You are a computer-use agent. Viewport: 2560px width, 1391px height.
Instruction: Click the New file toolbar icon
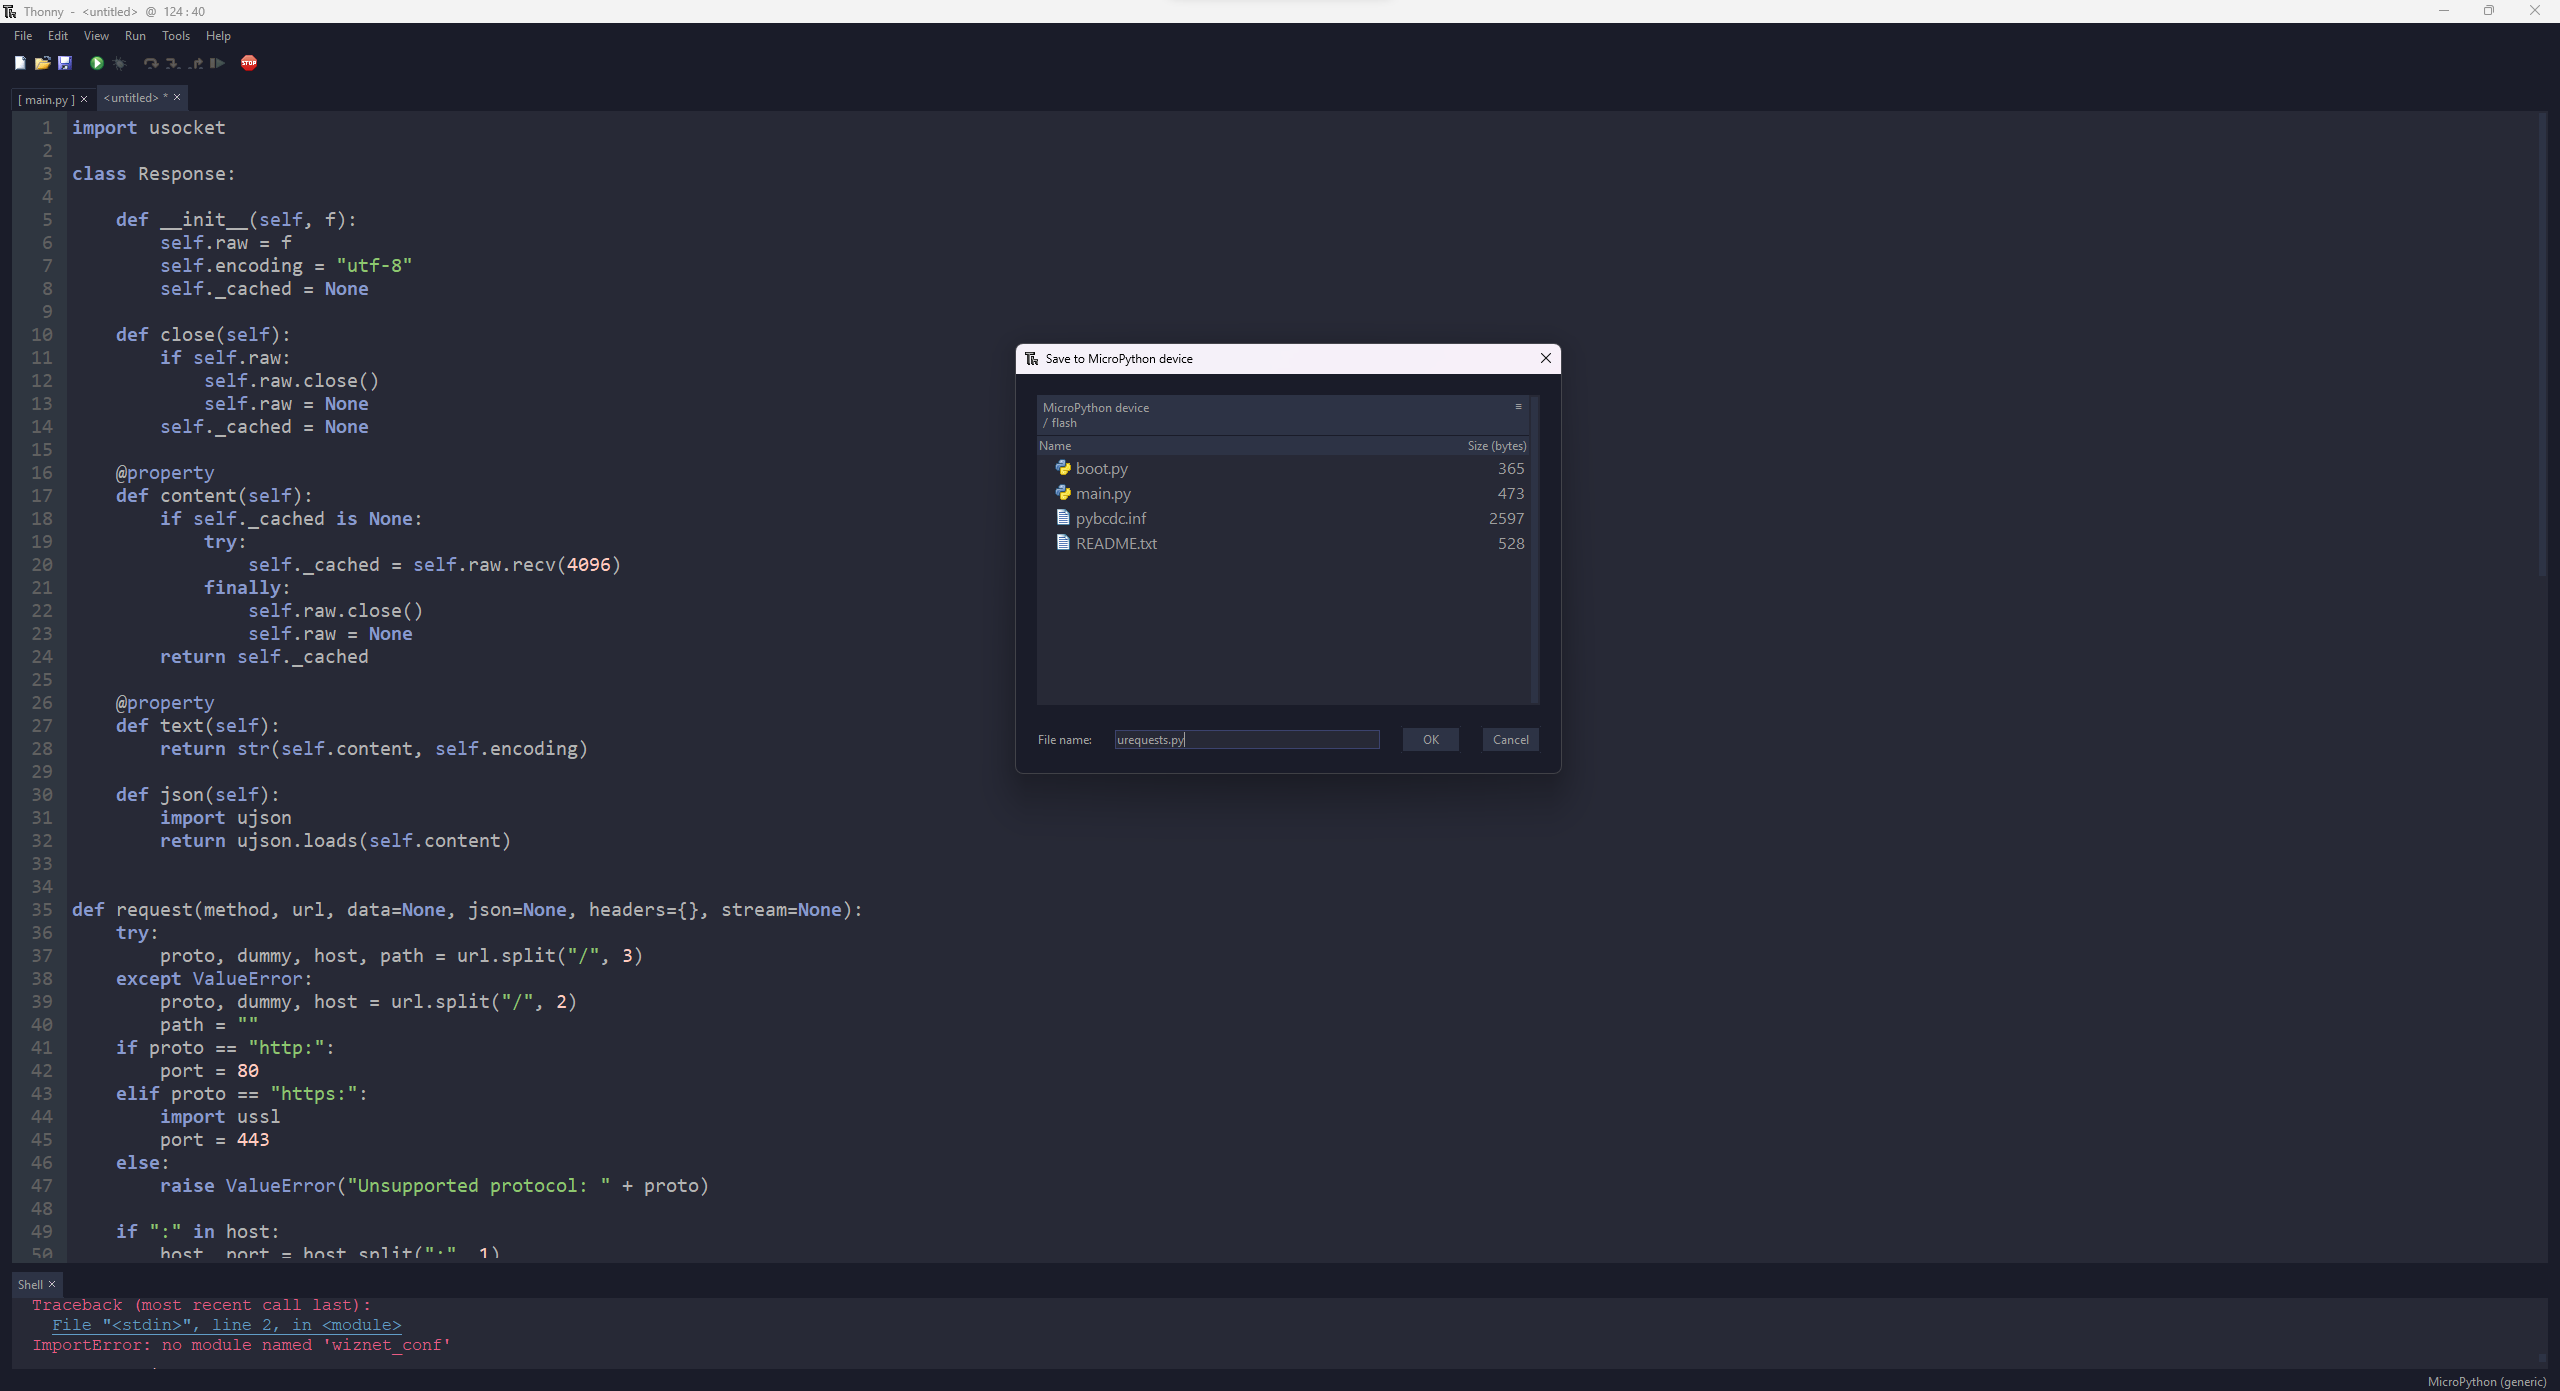[20, 63]
